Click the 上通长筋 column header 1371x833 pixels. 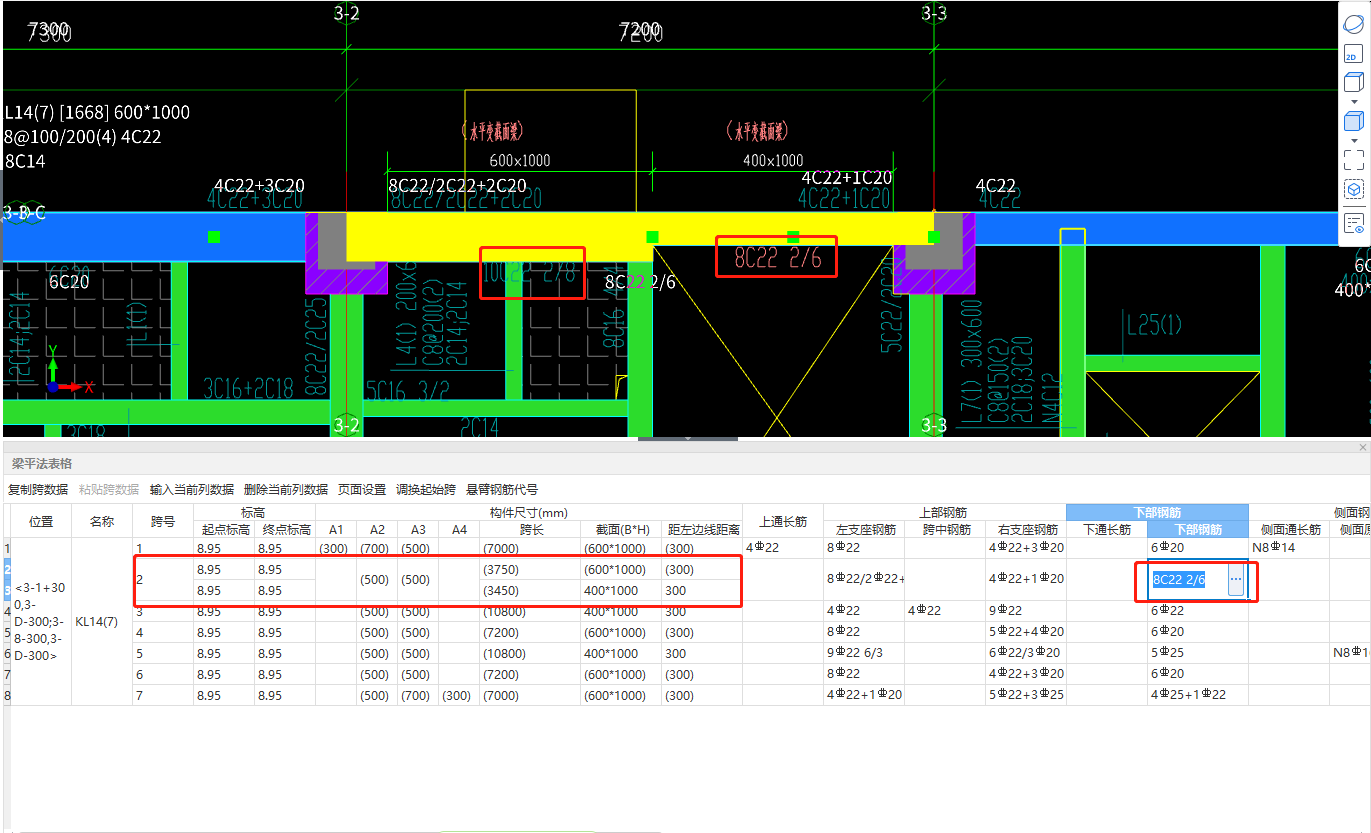pyautogui.click(x=783, y=521)
